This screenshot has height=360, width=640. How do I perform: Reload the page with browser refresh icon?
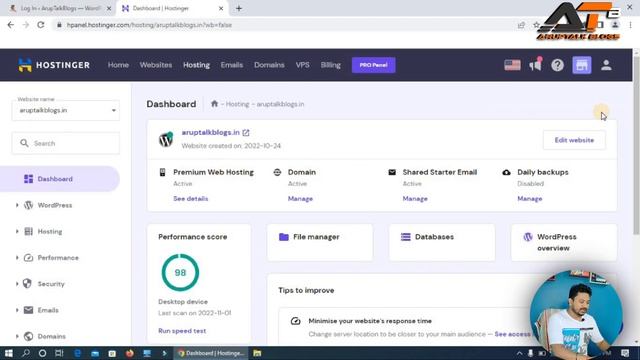41,25
